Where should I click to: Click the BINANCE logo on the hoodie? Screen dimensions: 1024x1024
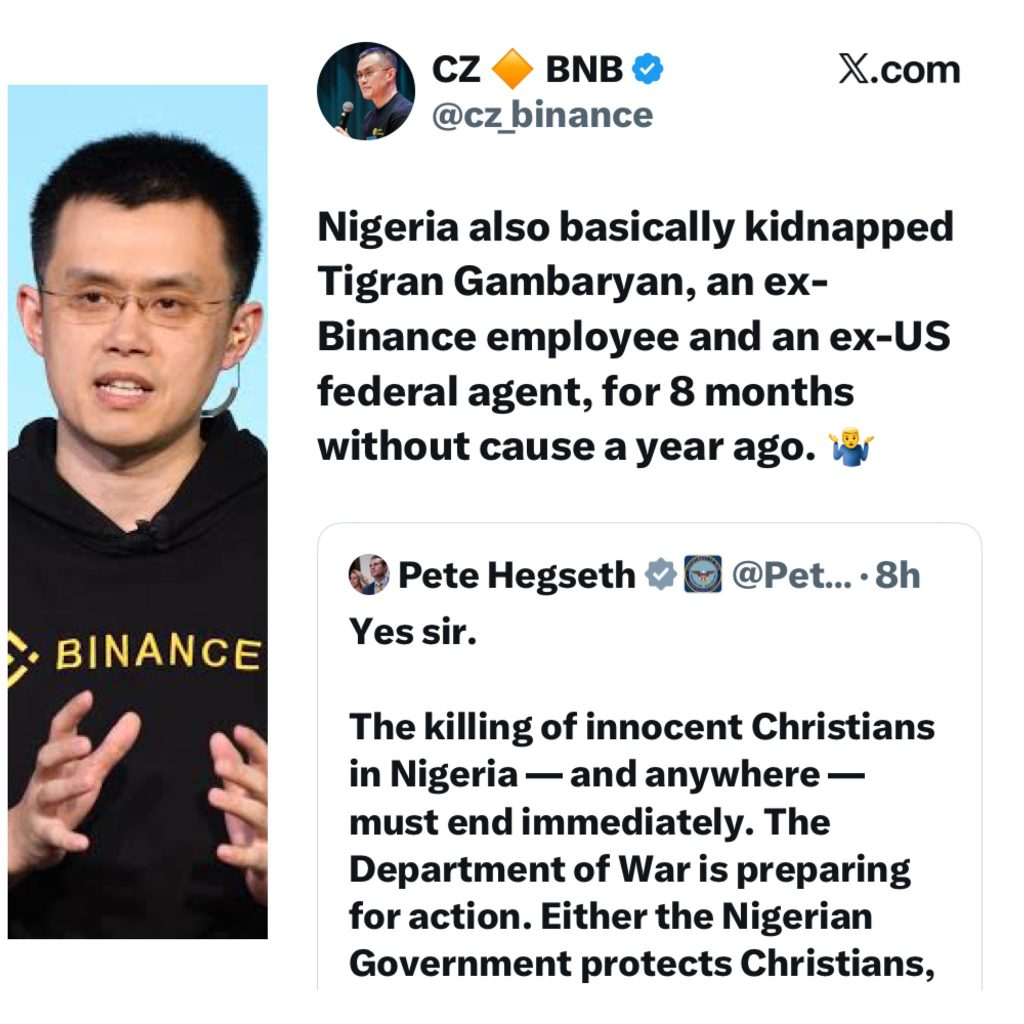point(134,653)
